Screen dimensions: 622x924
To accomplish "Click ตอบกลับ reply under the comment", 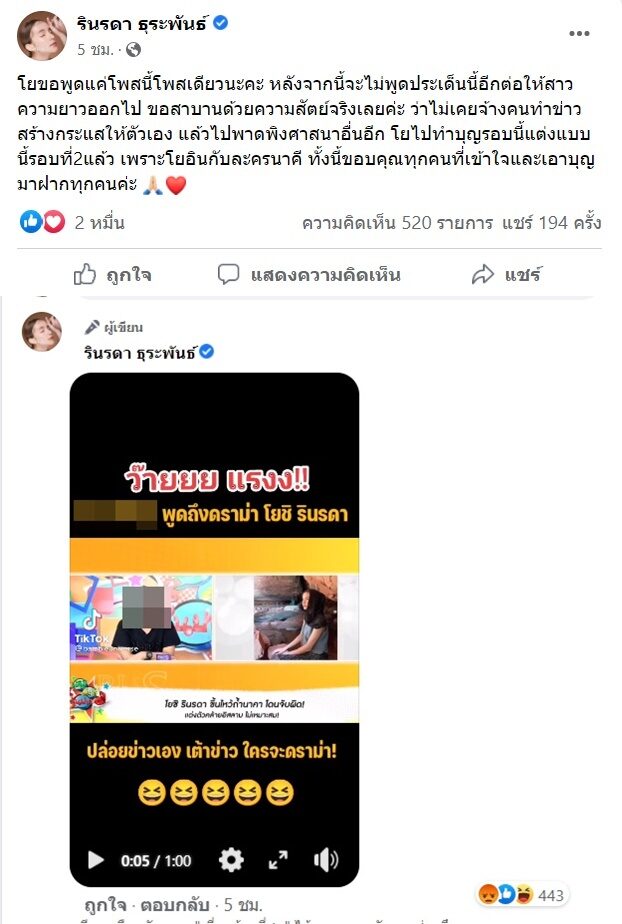I will pos(175,905).
